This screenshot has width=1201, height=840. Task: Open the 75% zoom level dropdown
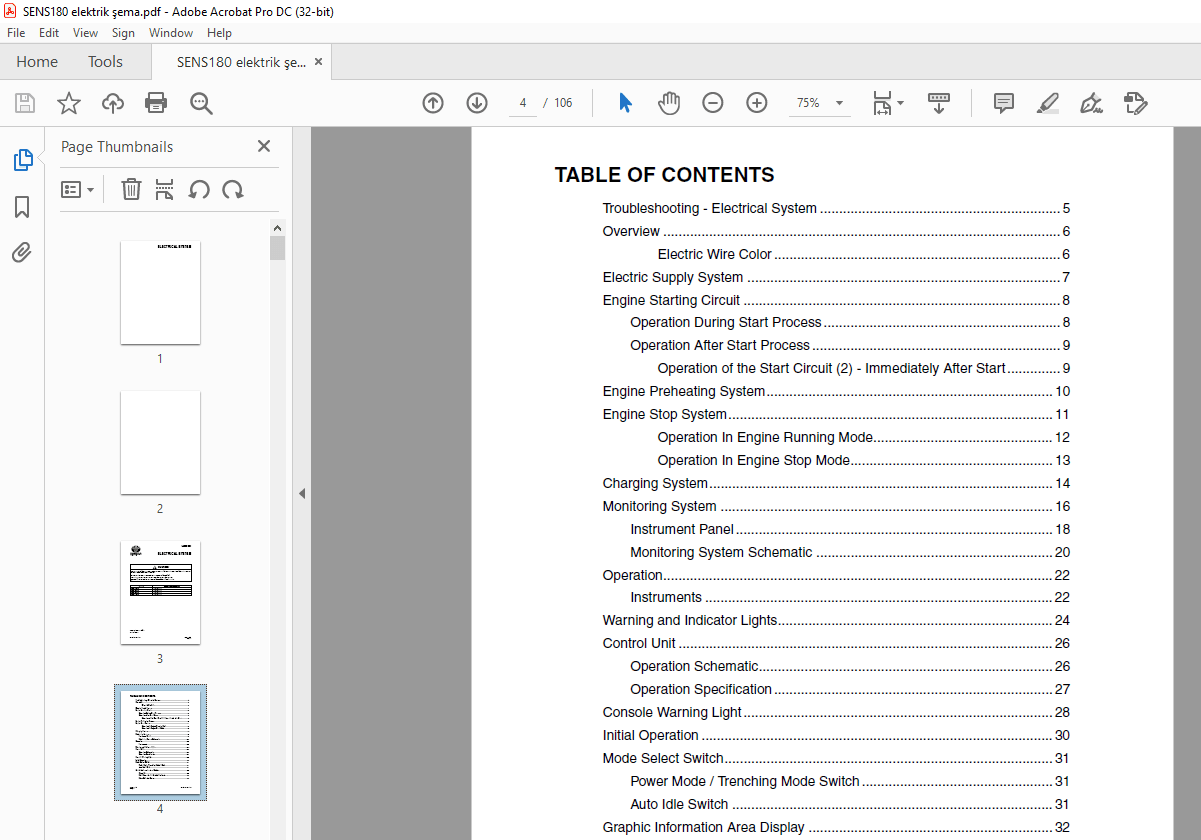(819, 103)
